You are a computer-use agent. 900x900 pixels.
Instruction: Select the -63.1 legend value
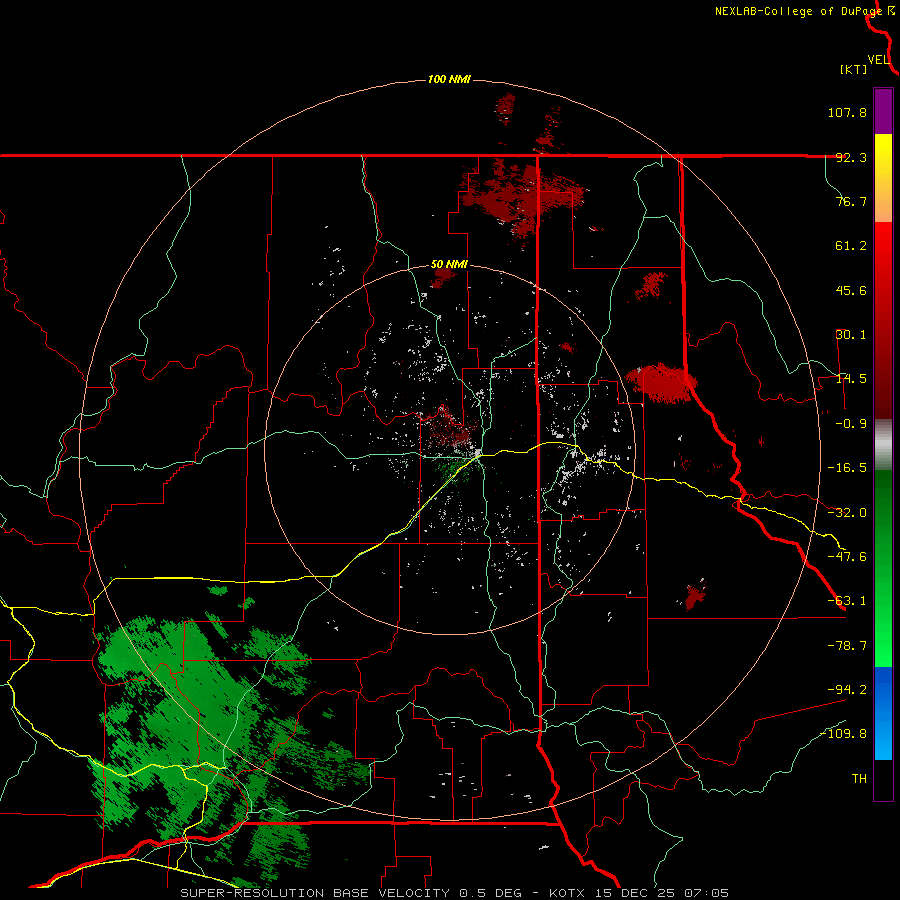pyautogui.click(x=847, y=601)
